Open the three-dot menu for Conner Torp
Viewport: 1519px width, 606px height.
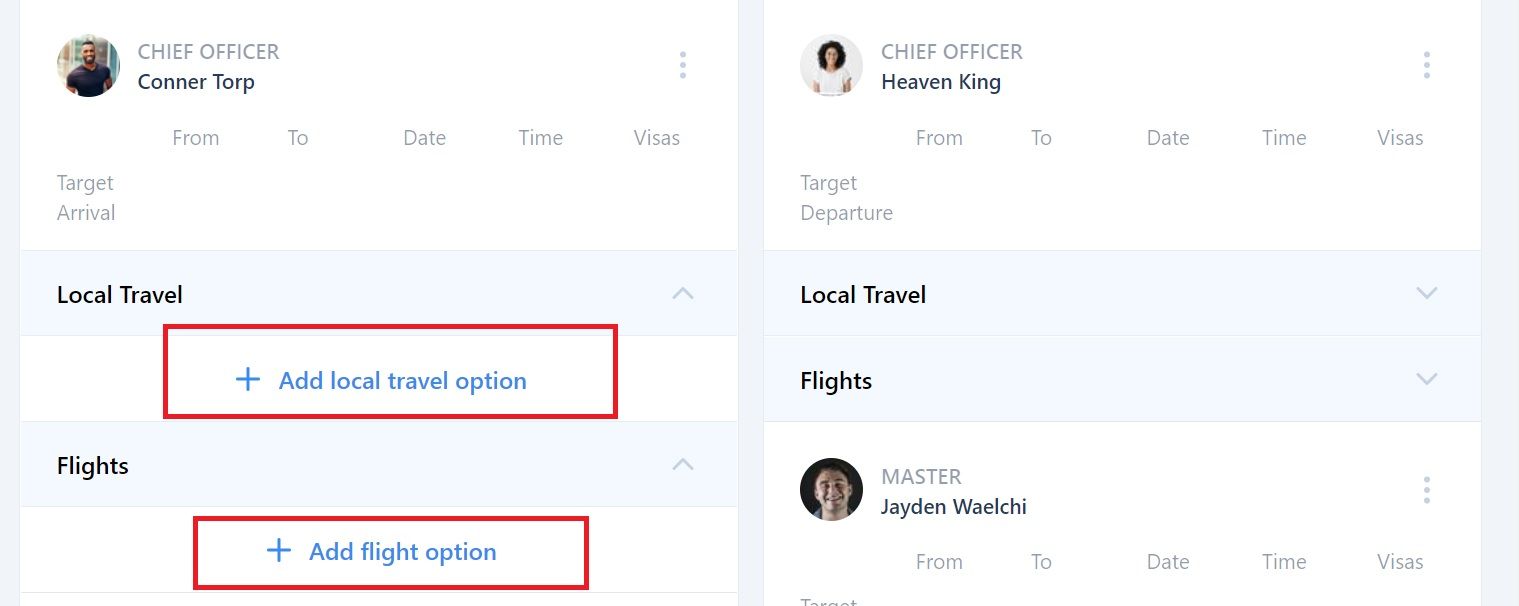[x=683, y=66]
